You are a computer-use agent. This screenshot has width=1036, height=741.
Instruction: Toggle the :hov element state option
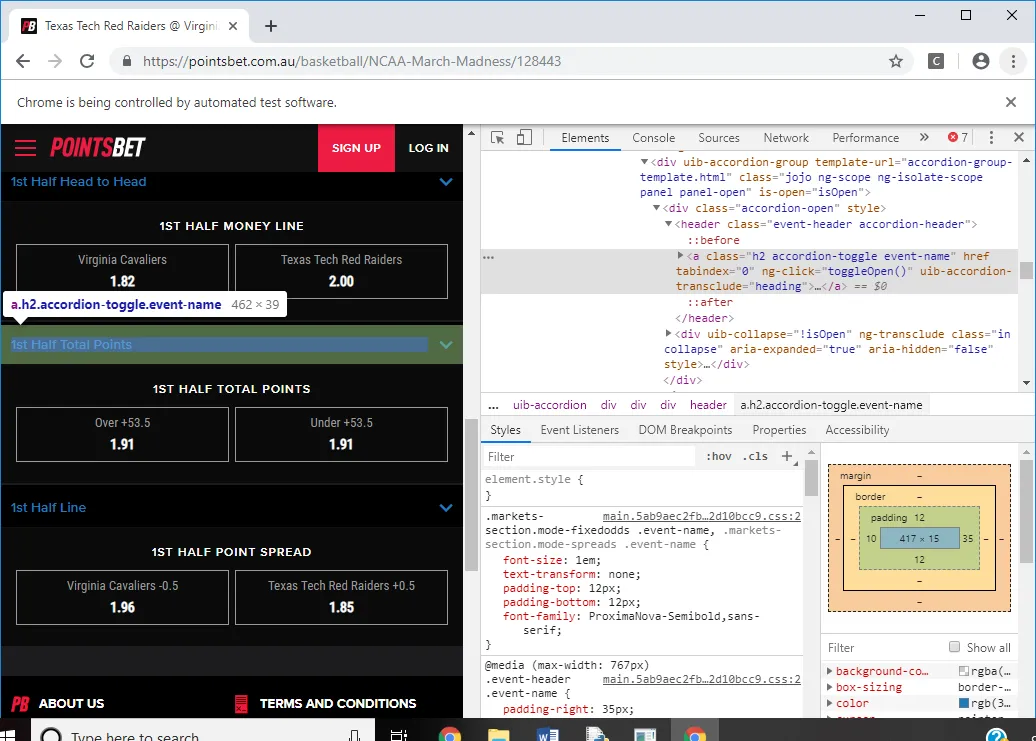(x=718, y=456)
